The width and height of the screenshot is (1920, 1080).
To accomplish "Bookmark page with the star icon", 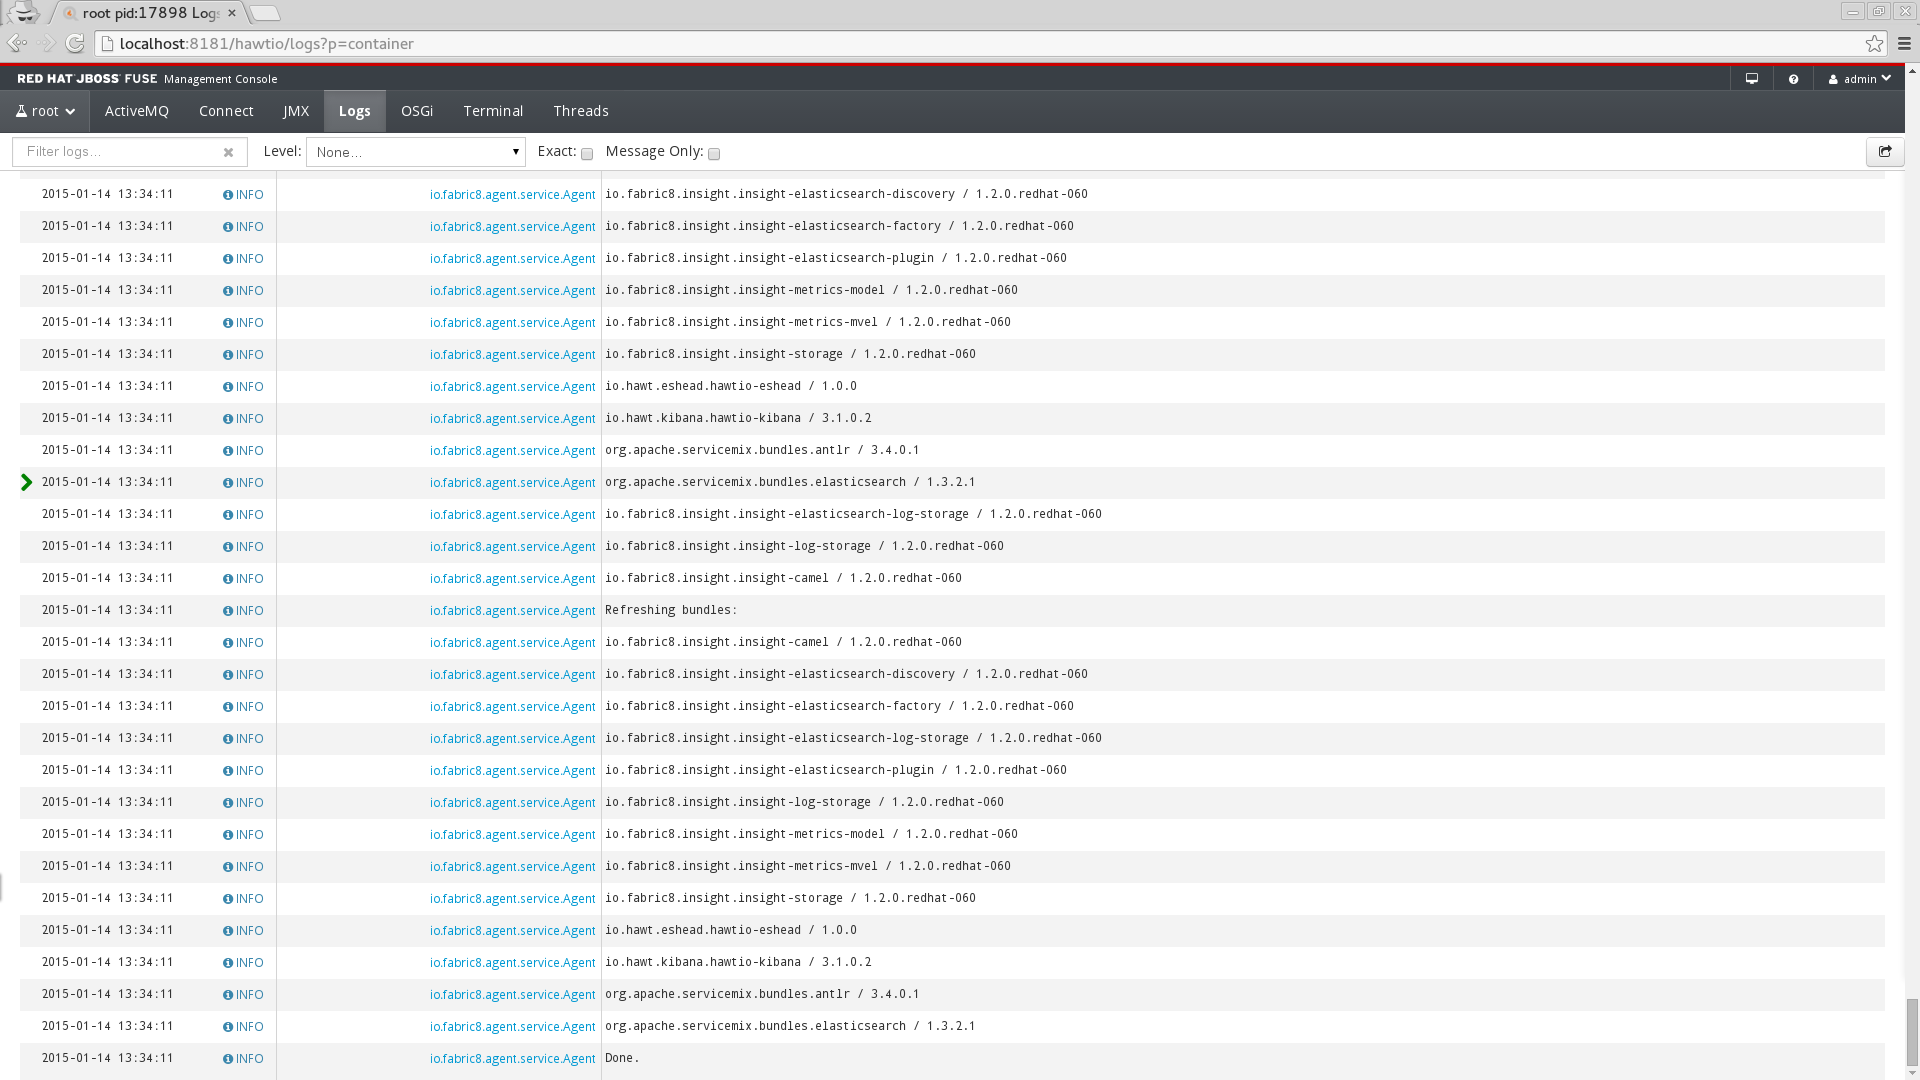I will coord(1874,43).
